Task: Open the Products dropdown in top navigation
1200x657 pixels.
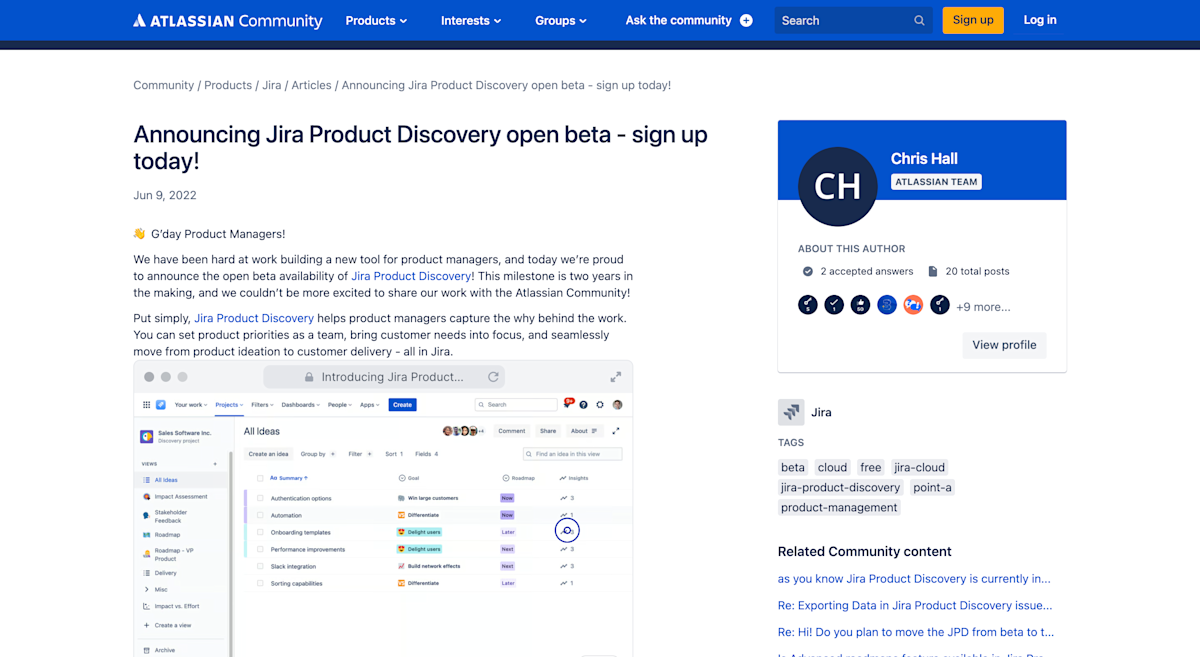Action: click(x=376, y=20)
